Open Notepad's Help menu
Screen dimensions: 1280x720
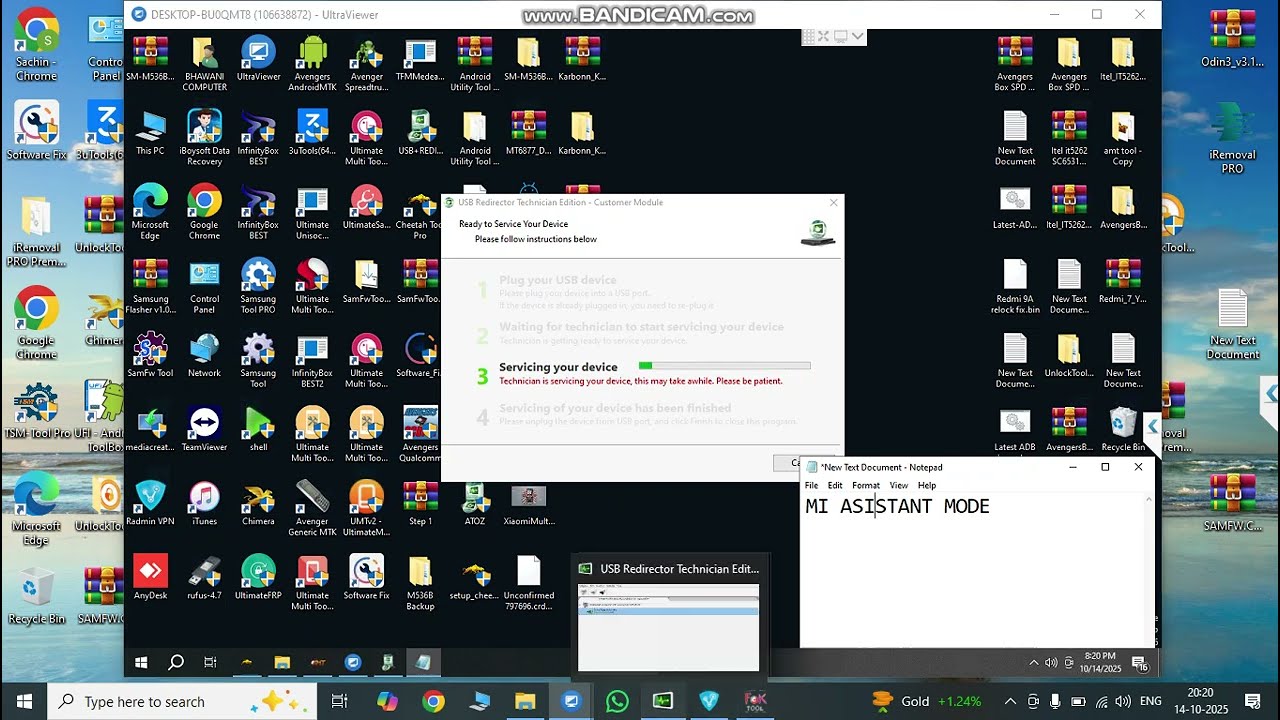pyautogui.click(x=927, y=485)
